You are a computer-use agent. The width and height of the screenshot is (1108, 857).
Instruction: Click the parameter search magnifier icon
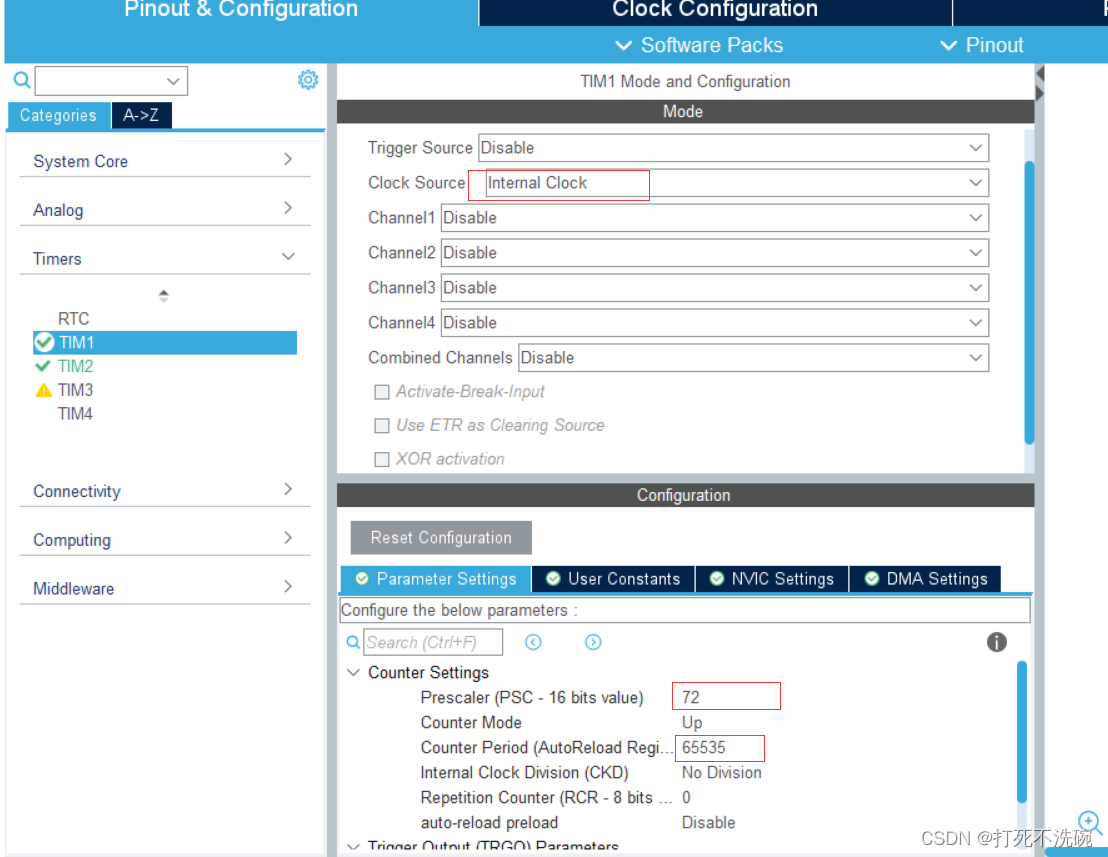353,642
